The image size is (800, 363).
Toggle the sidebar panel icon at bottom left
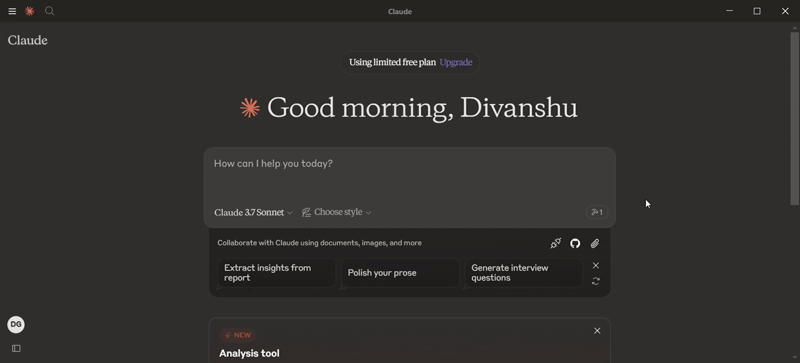pyautogui.click(x=16, y=348)
